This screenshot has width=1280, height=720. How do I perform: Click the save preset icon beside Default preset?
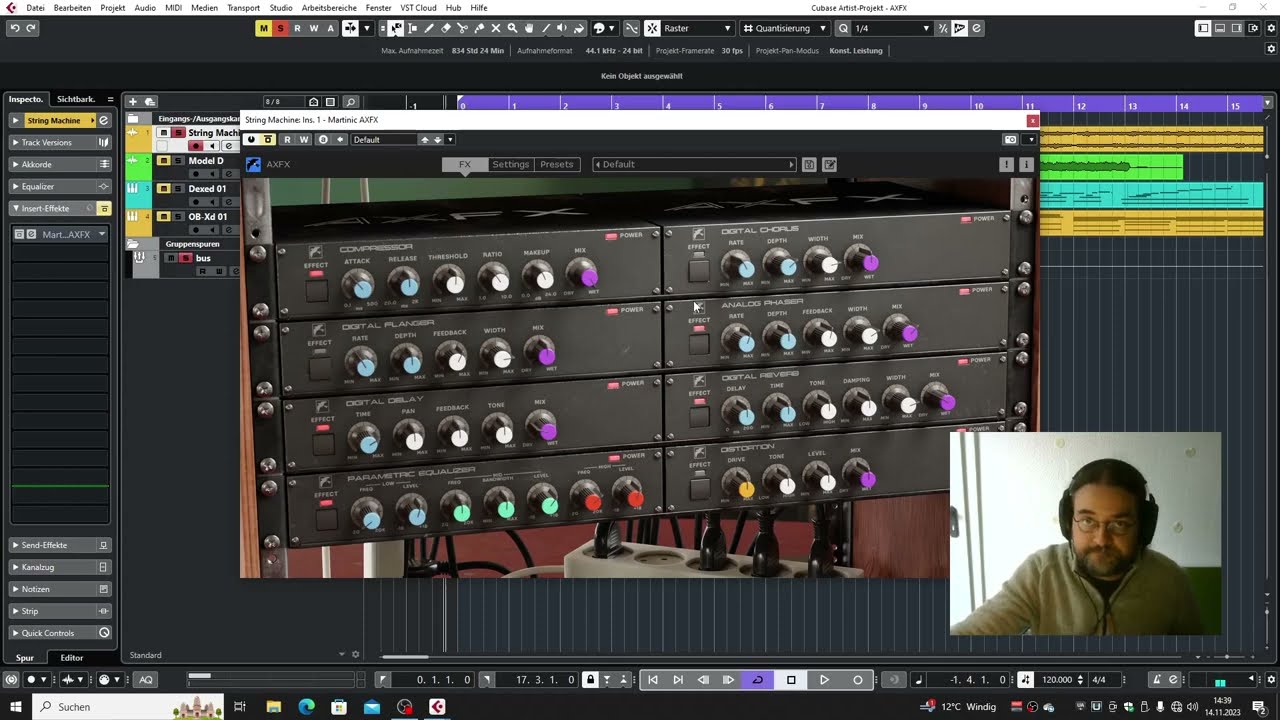click(809, 164)
